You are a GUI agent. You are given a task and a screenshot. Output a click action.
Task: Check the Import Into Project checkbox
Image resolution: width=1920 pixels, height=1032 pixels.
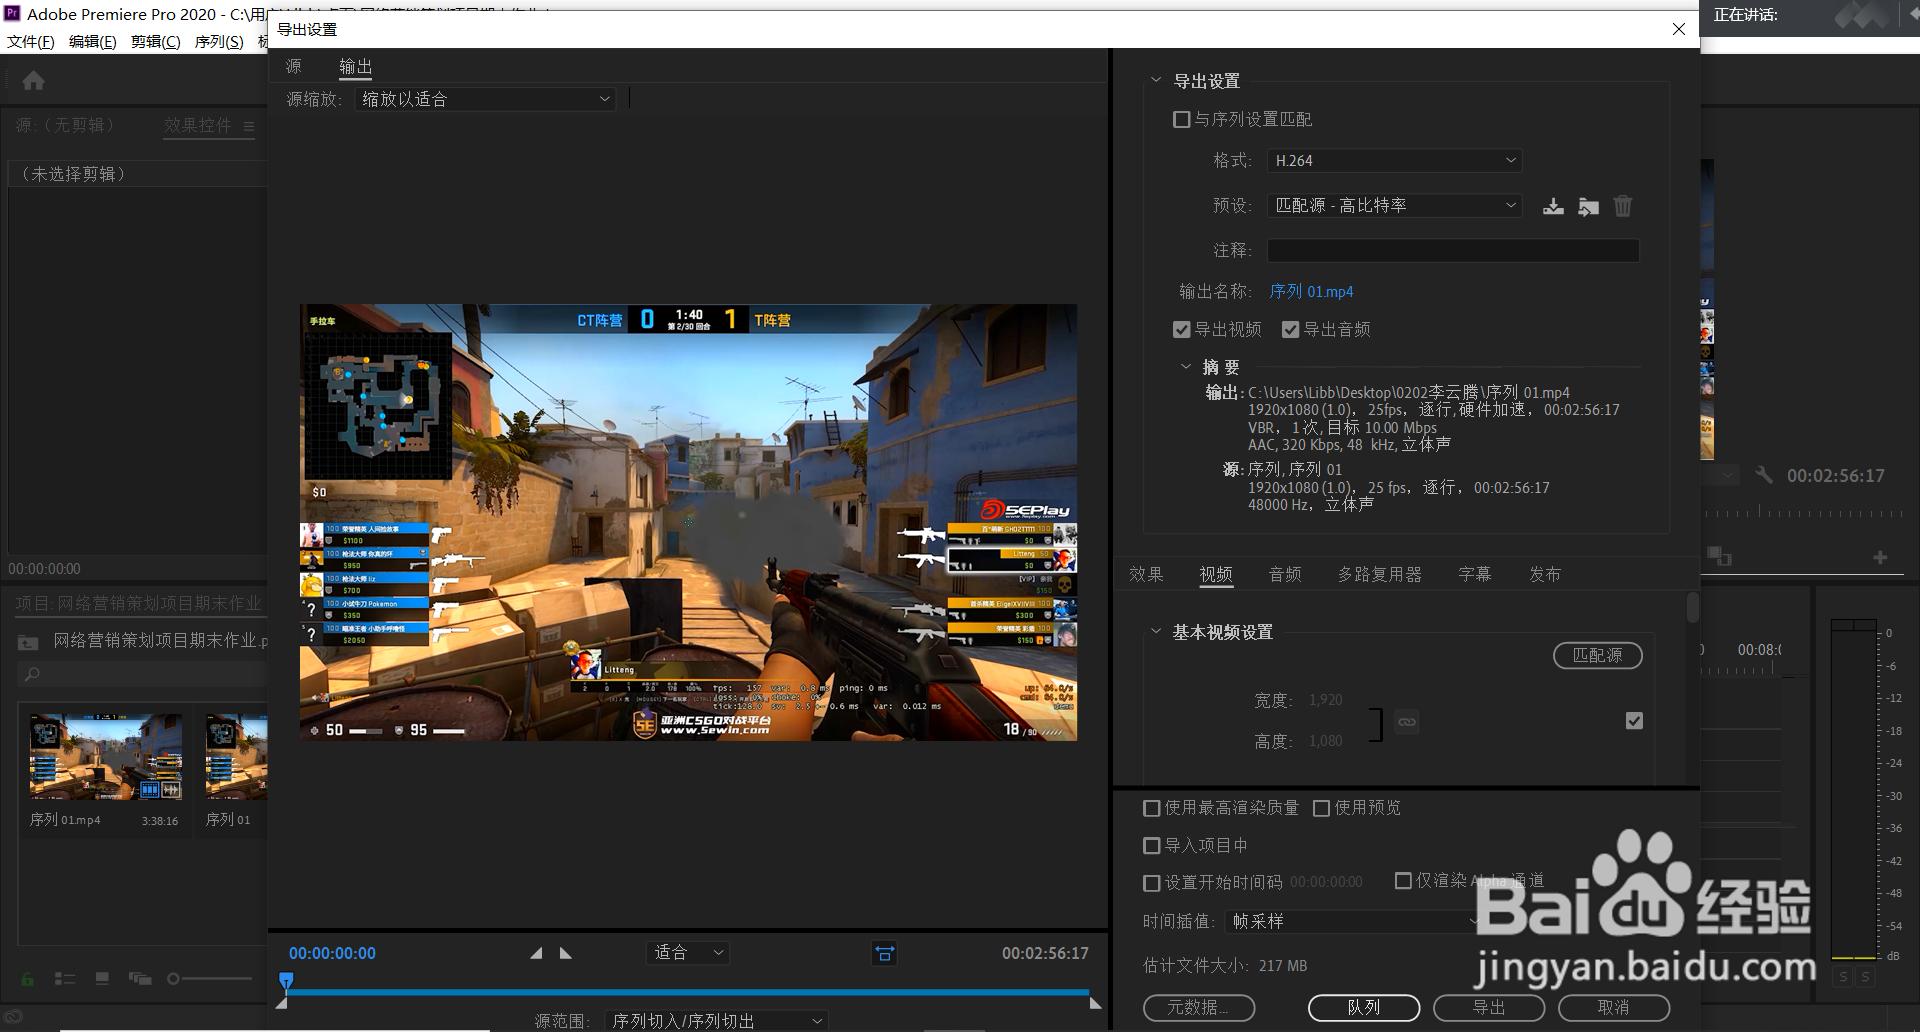click(1152, 846)
